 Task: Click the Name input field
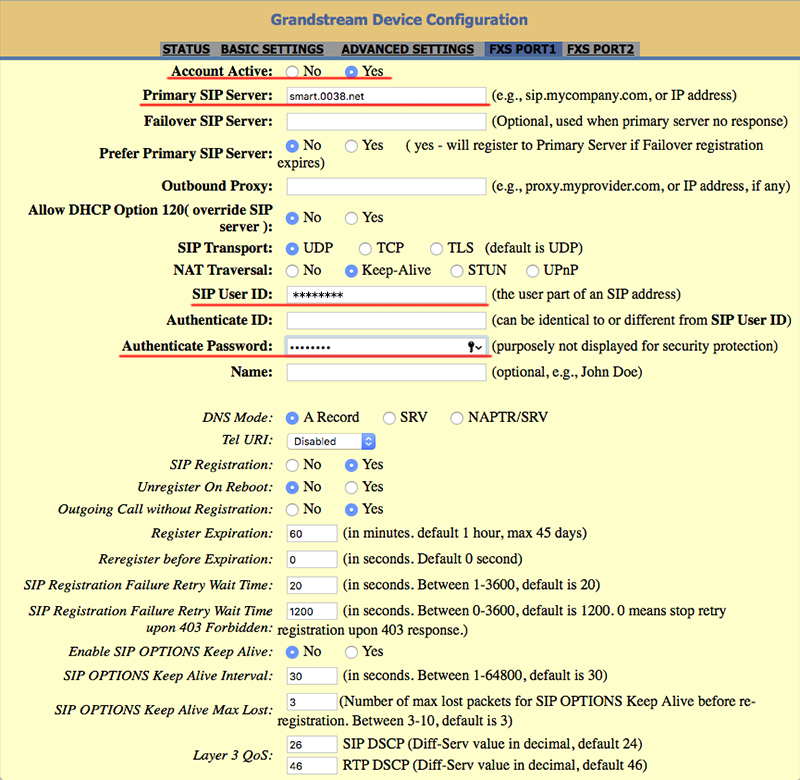click(386, 372)
